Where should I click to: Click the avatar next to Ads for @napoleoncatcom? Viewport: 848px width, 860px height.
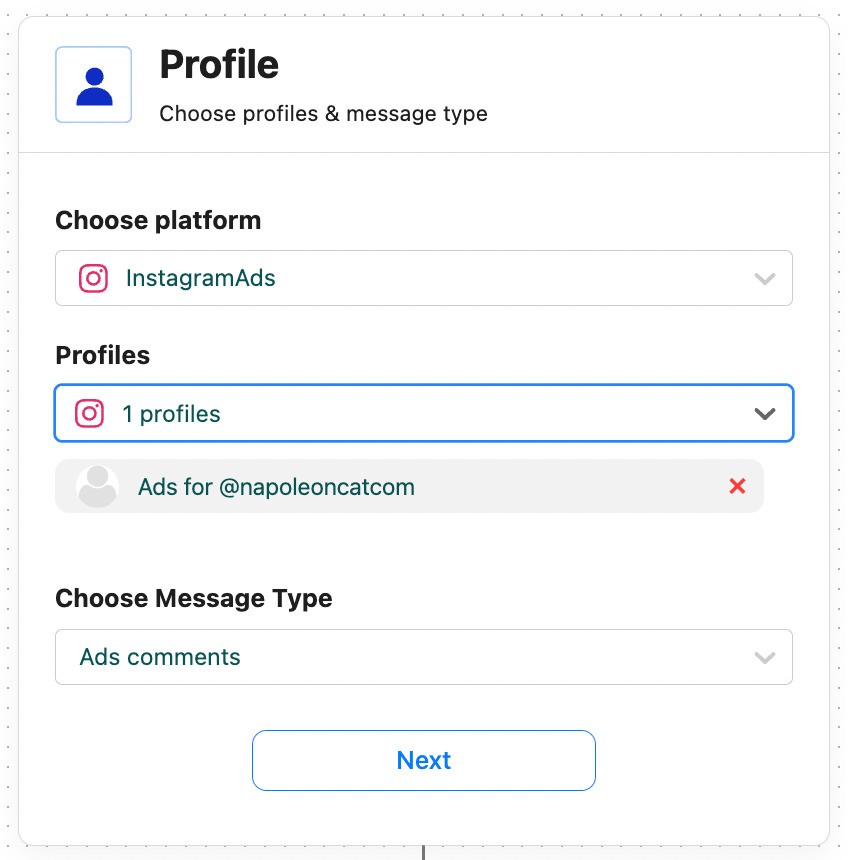tap(97, 486)
